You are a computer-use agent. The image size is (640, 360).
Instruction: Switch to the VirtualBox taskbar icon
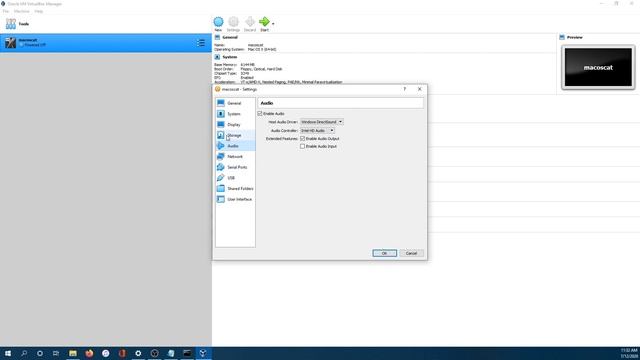[x=203, y=353]
